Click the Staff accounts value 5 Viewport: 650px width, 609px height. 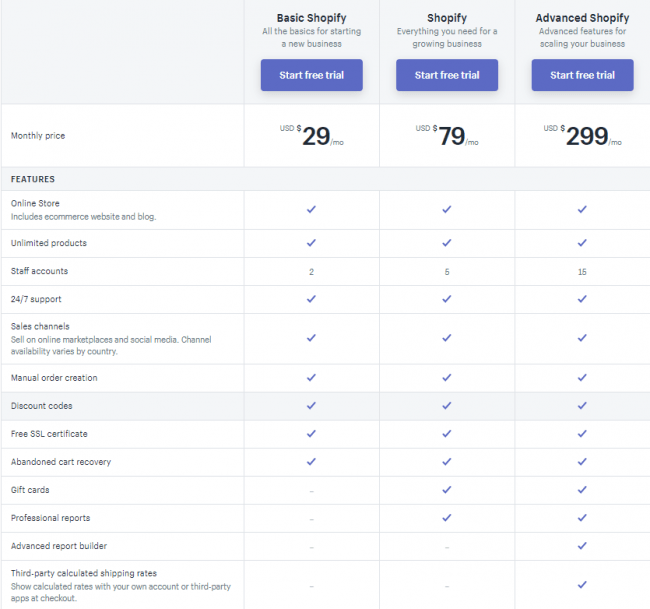[447, 272]
